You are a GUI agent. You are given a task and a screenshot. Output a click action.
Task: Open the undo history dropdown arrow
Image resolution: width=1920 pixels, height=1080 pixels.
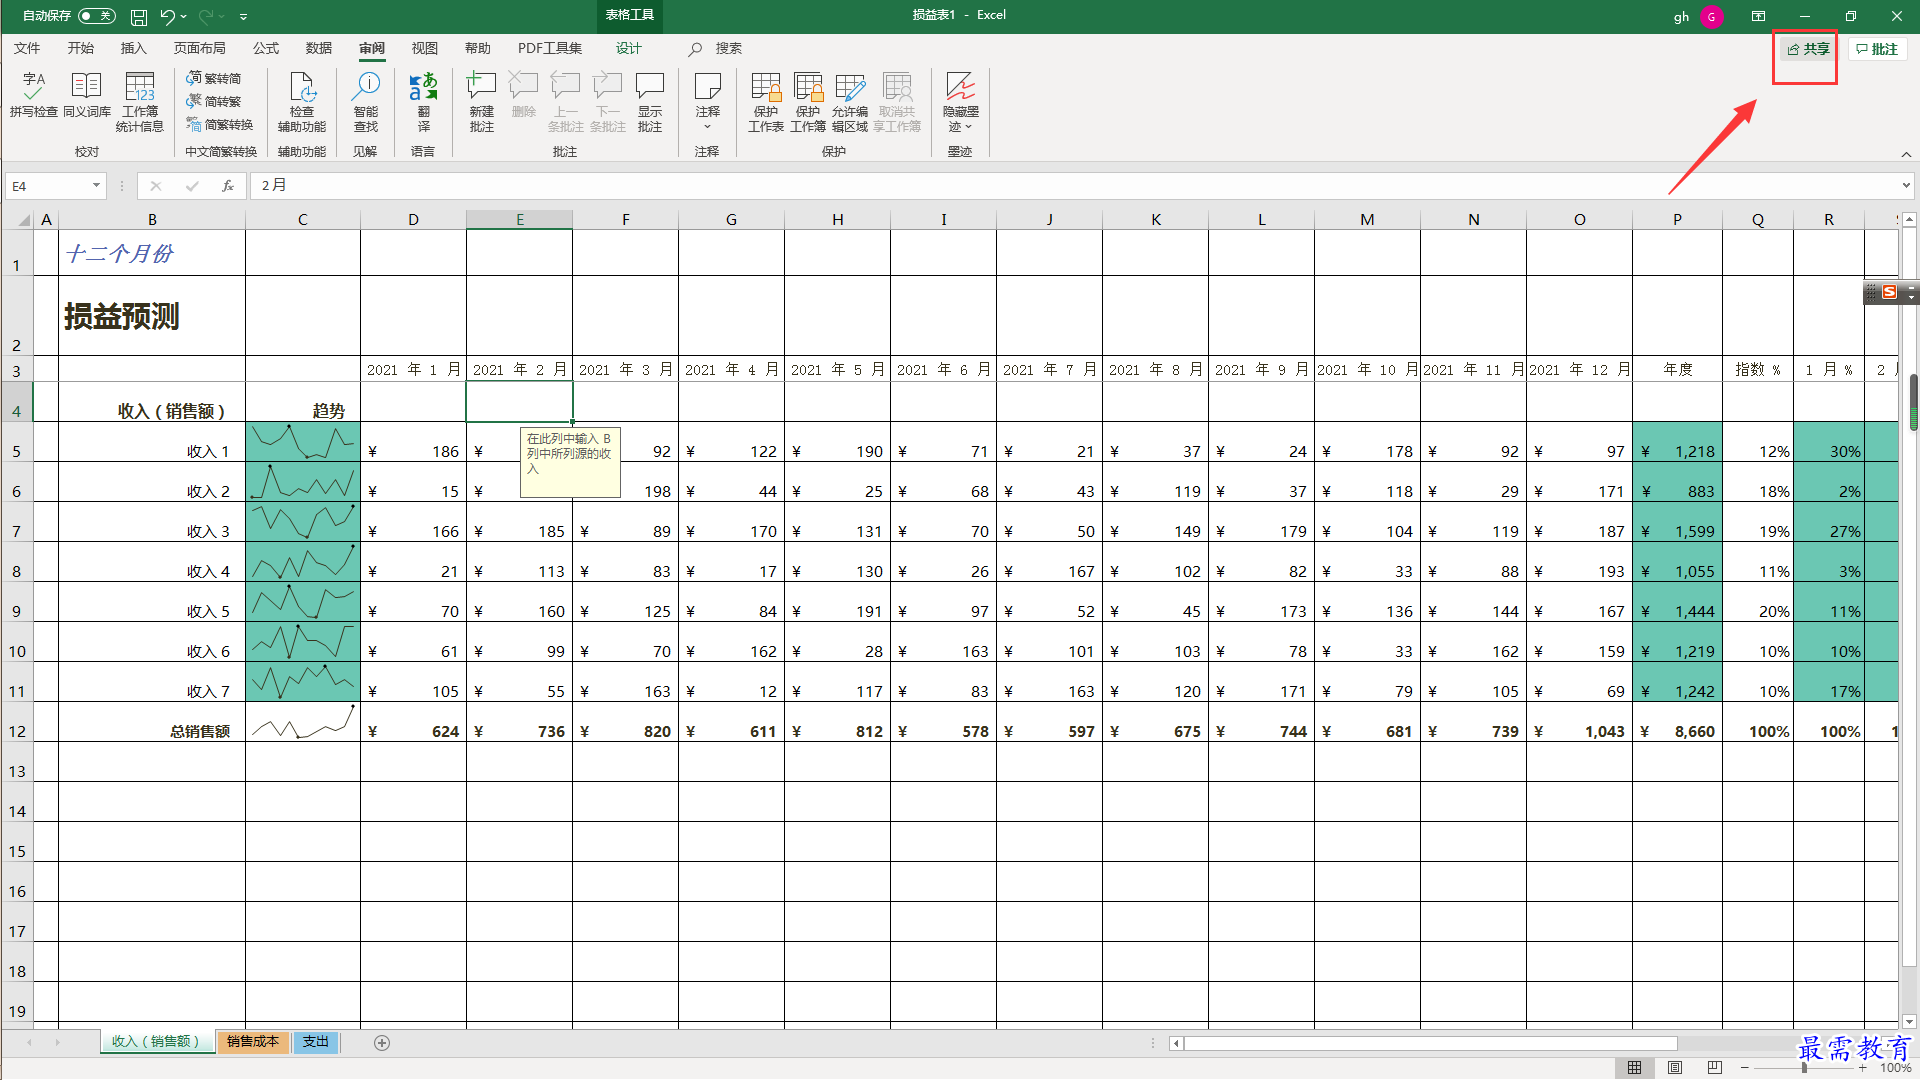point(185,16)
